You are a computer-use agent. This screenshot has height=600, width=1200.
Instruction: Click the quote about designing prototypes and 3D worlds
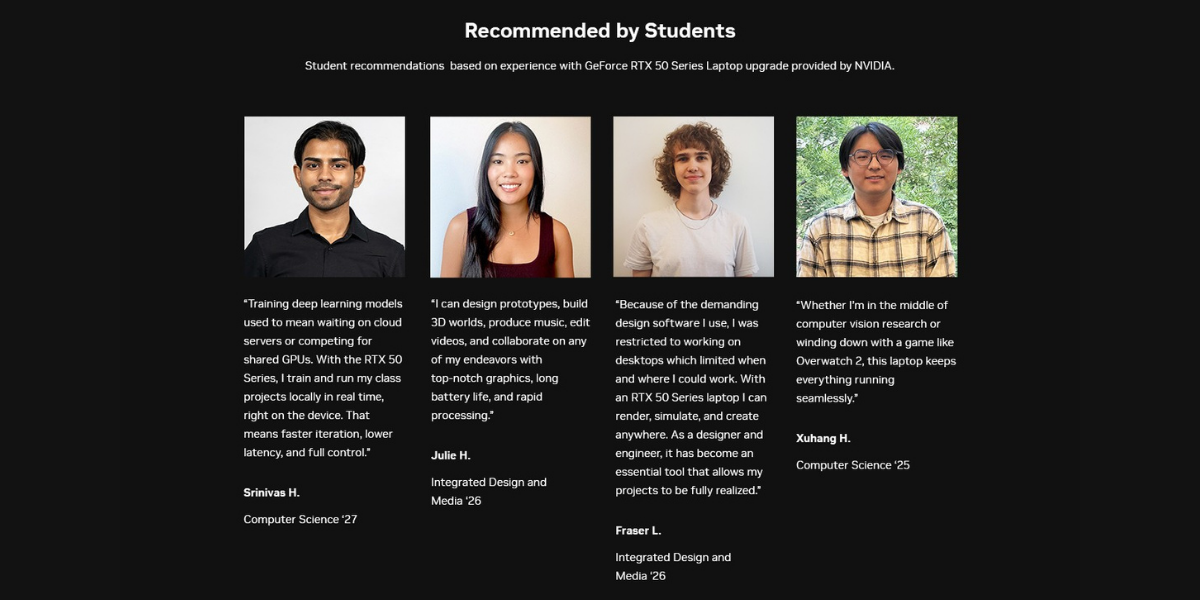click(x=510, y=359)
